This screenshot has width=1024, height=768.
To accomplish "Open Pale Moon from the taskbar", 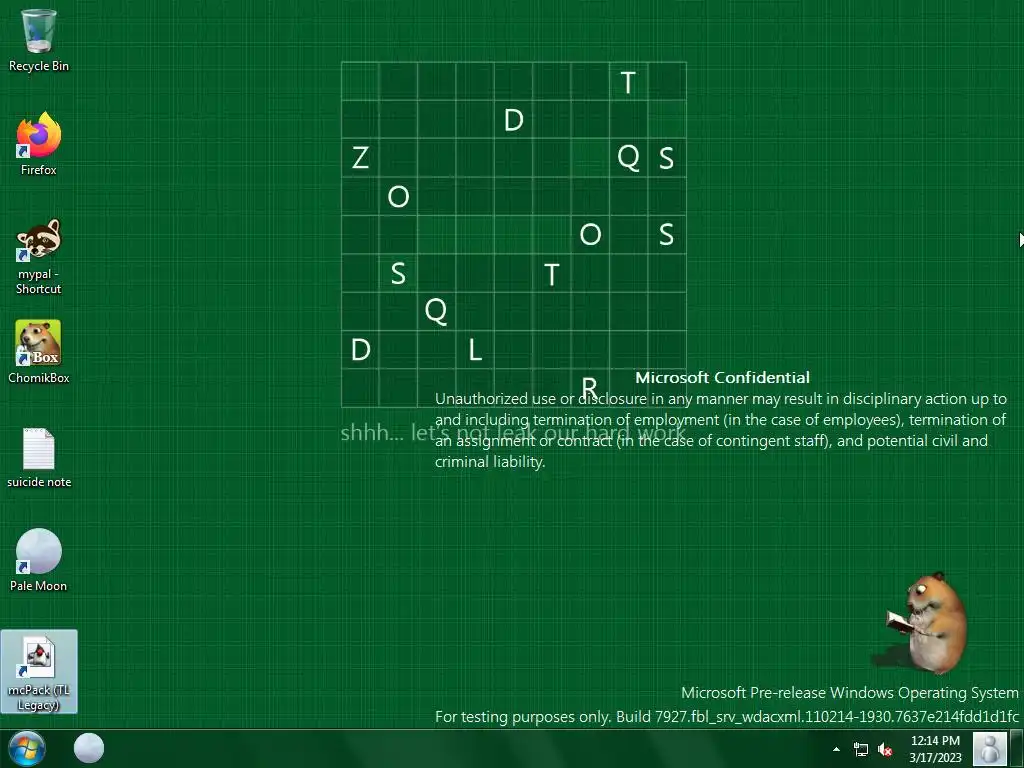I will 89,748.
